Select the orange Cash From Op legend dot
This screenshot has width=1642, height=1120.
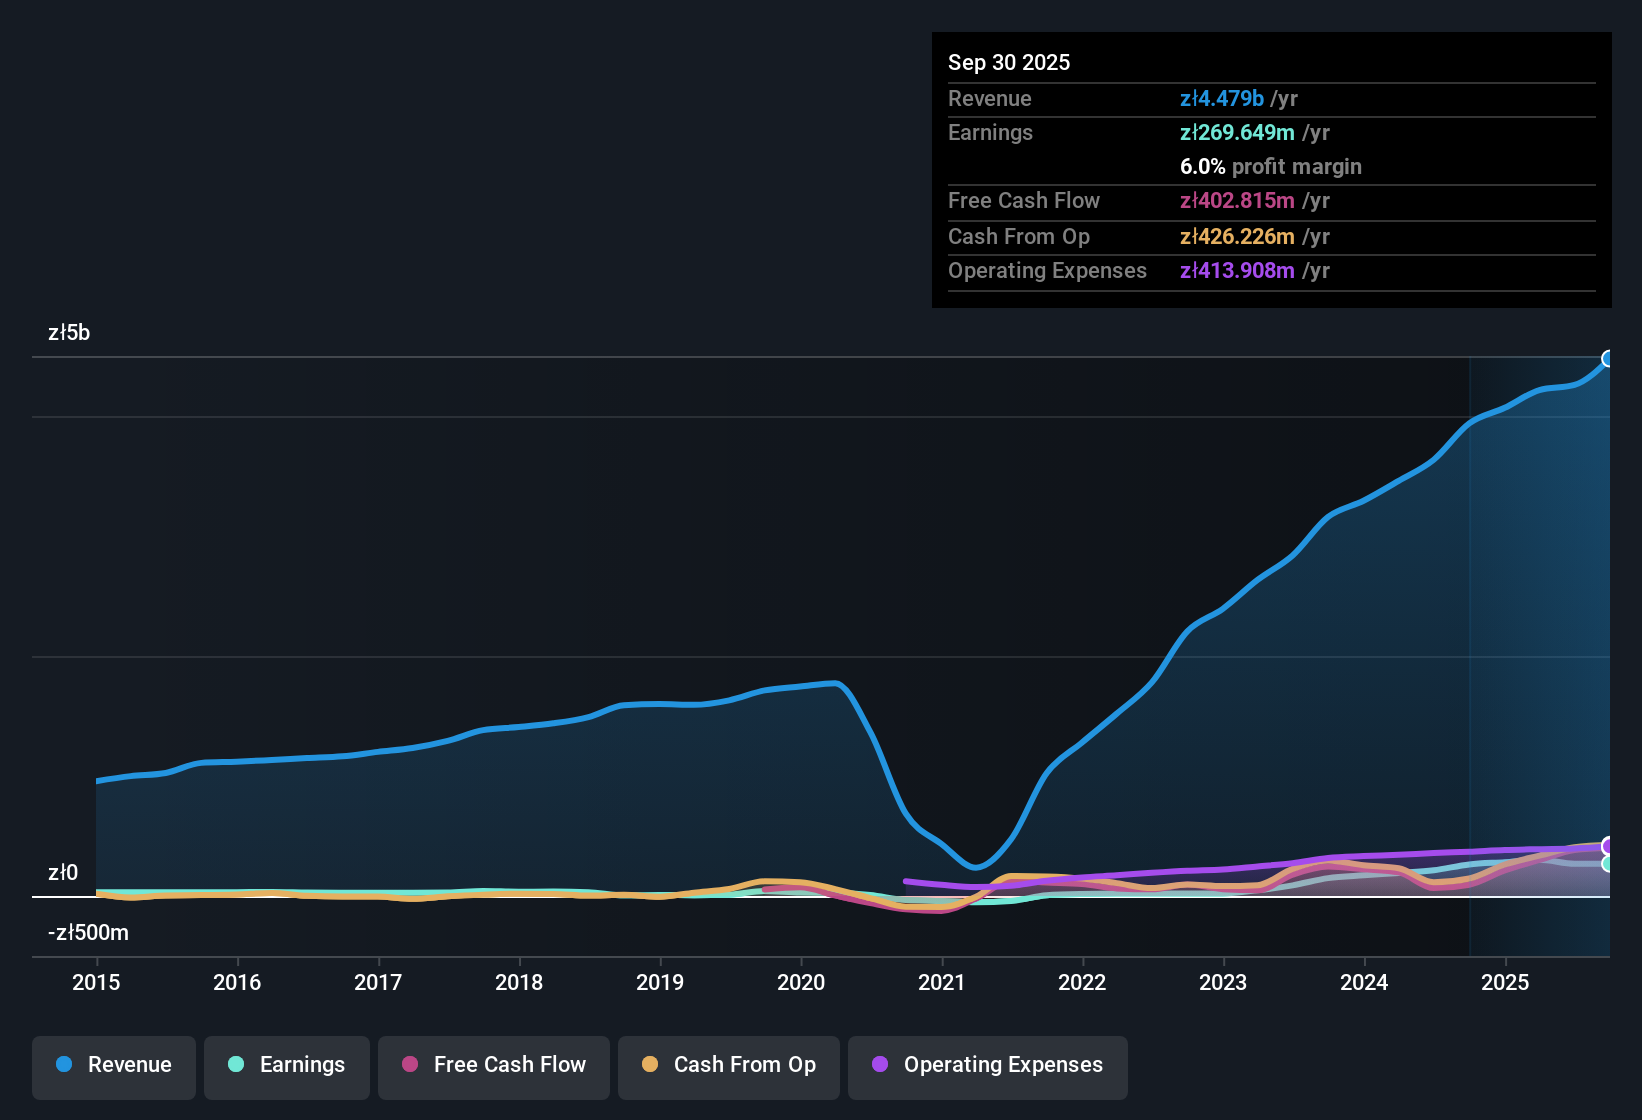pyautogui.click(x=649, y=1065)
